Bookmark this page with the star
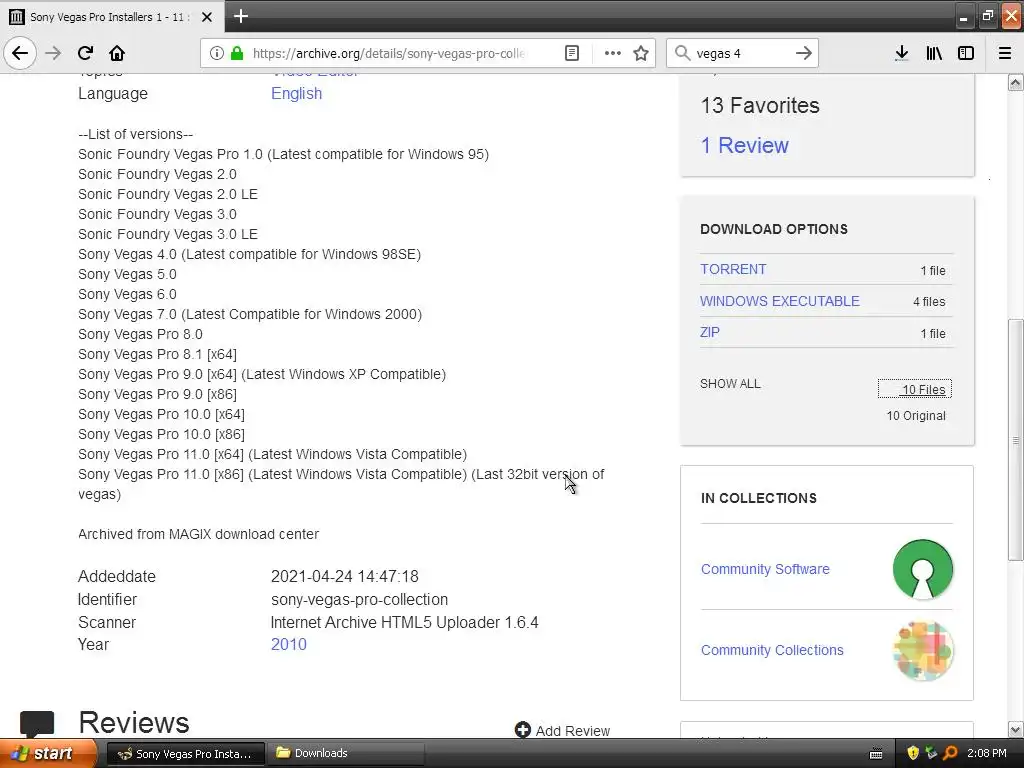This screenshot has height=768, width=1024. pyautogui.click(x=641, y=53)
